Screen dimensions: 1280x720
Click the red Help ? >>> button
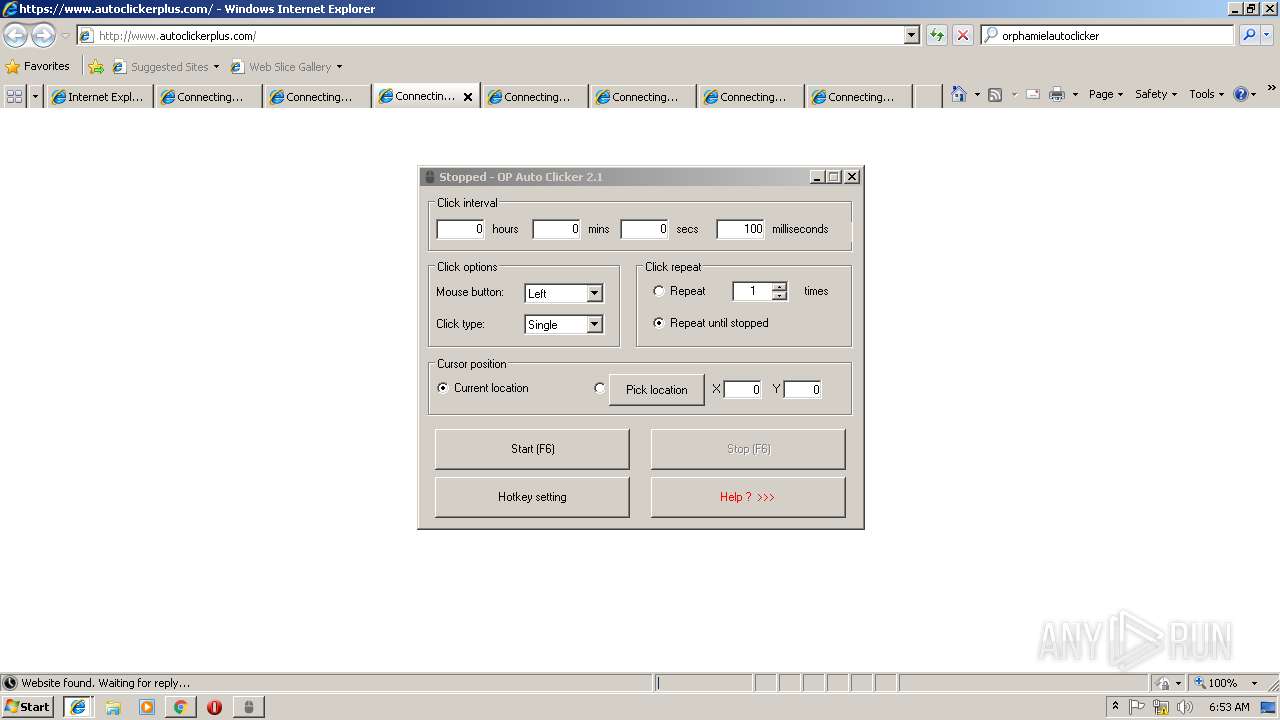coord(748,497)
